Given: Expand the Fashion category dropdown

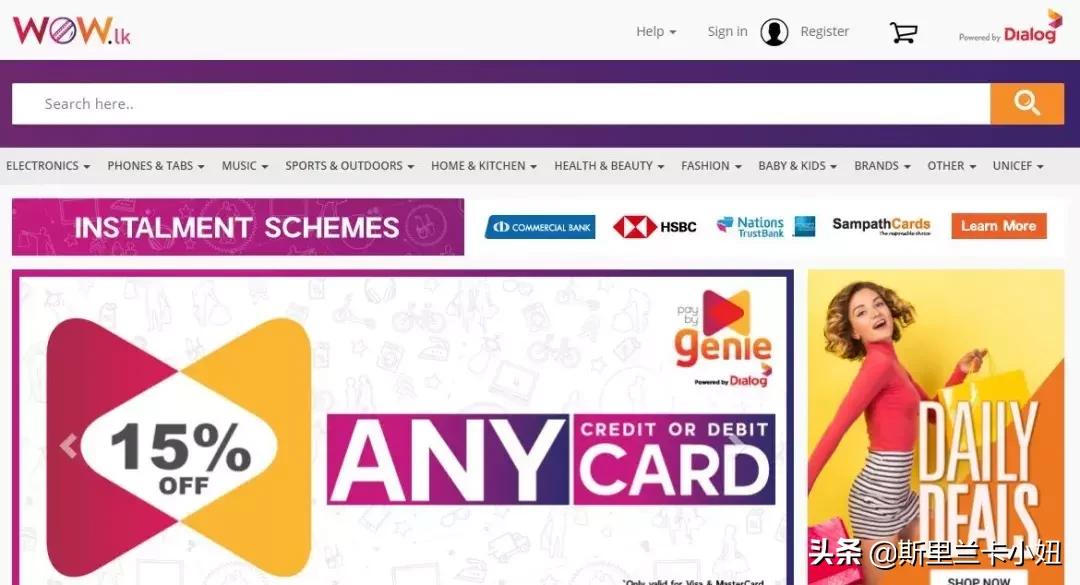Looking at the screenshot, I should coord(711,166).
